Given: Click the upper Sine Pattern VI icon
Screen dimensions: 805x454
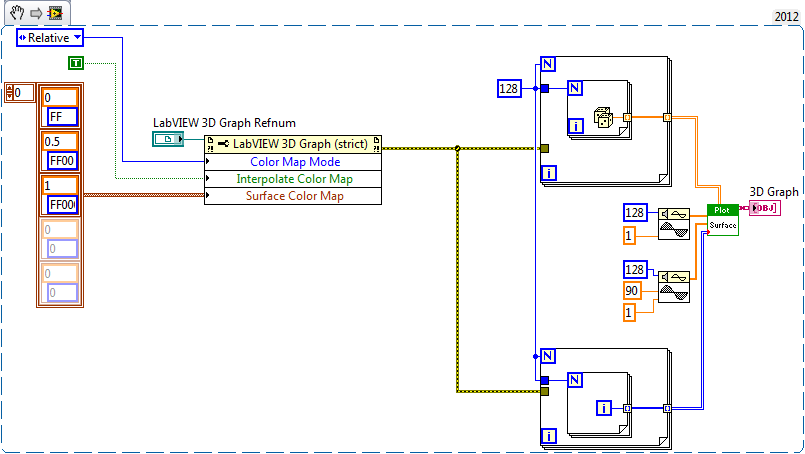Looking at the screenshot, I should click(x=674, y=224).
